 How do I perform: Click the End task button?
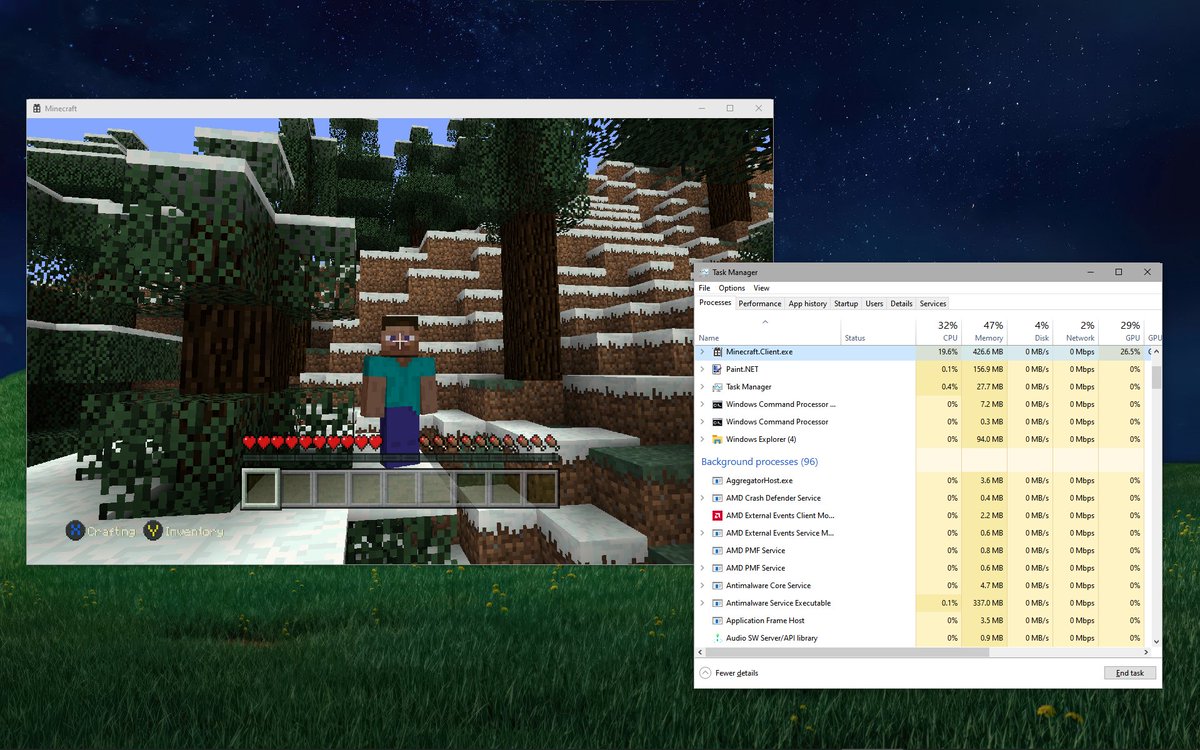(x=1130, y=673)
